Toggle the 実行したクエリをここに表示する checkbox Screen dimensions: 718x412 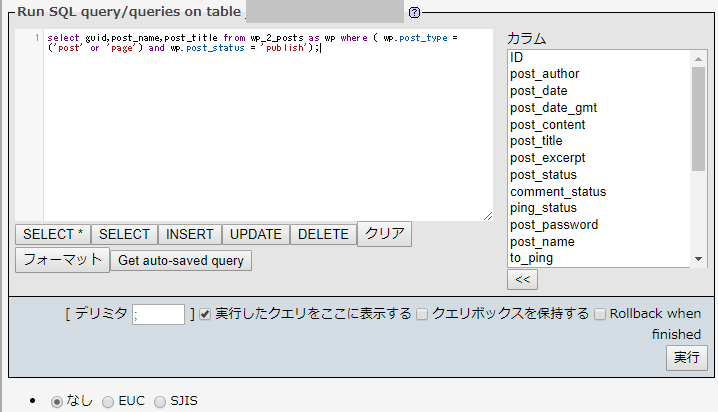click(x=205, y=314)
